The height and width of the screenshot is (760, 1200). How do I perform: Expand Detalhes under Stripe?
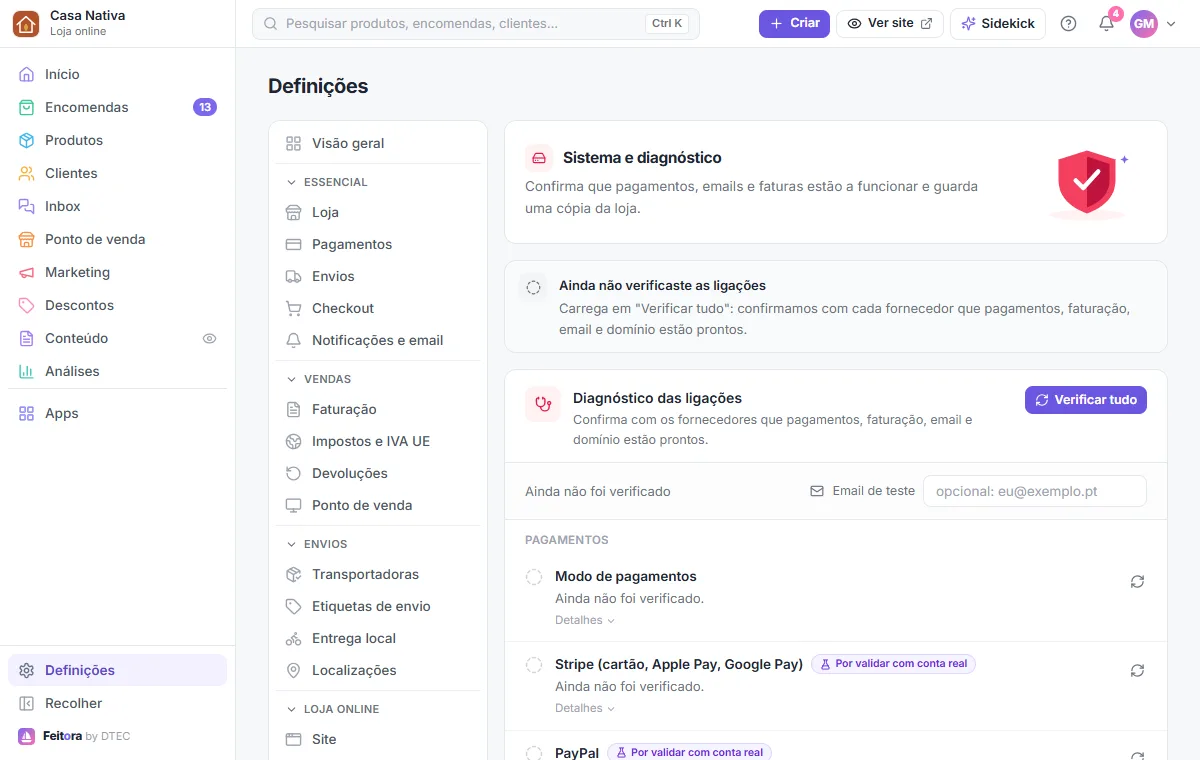pyautogui.click(x=585, y=708)
